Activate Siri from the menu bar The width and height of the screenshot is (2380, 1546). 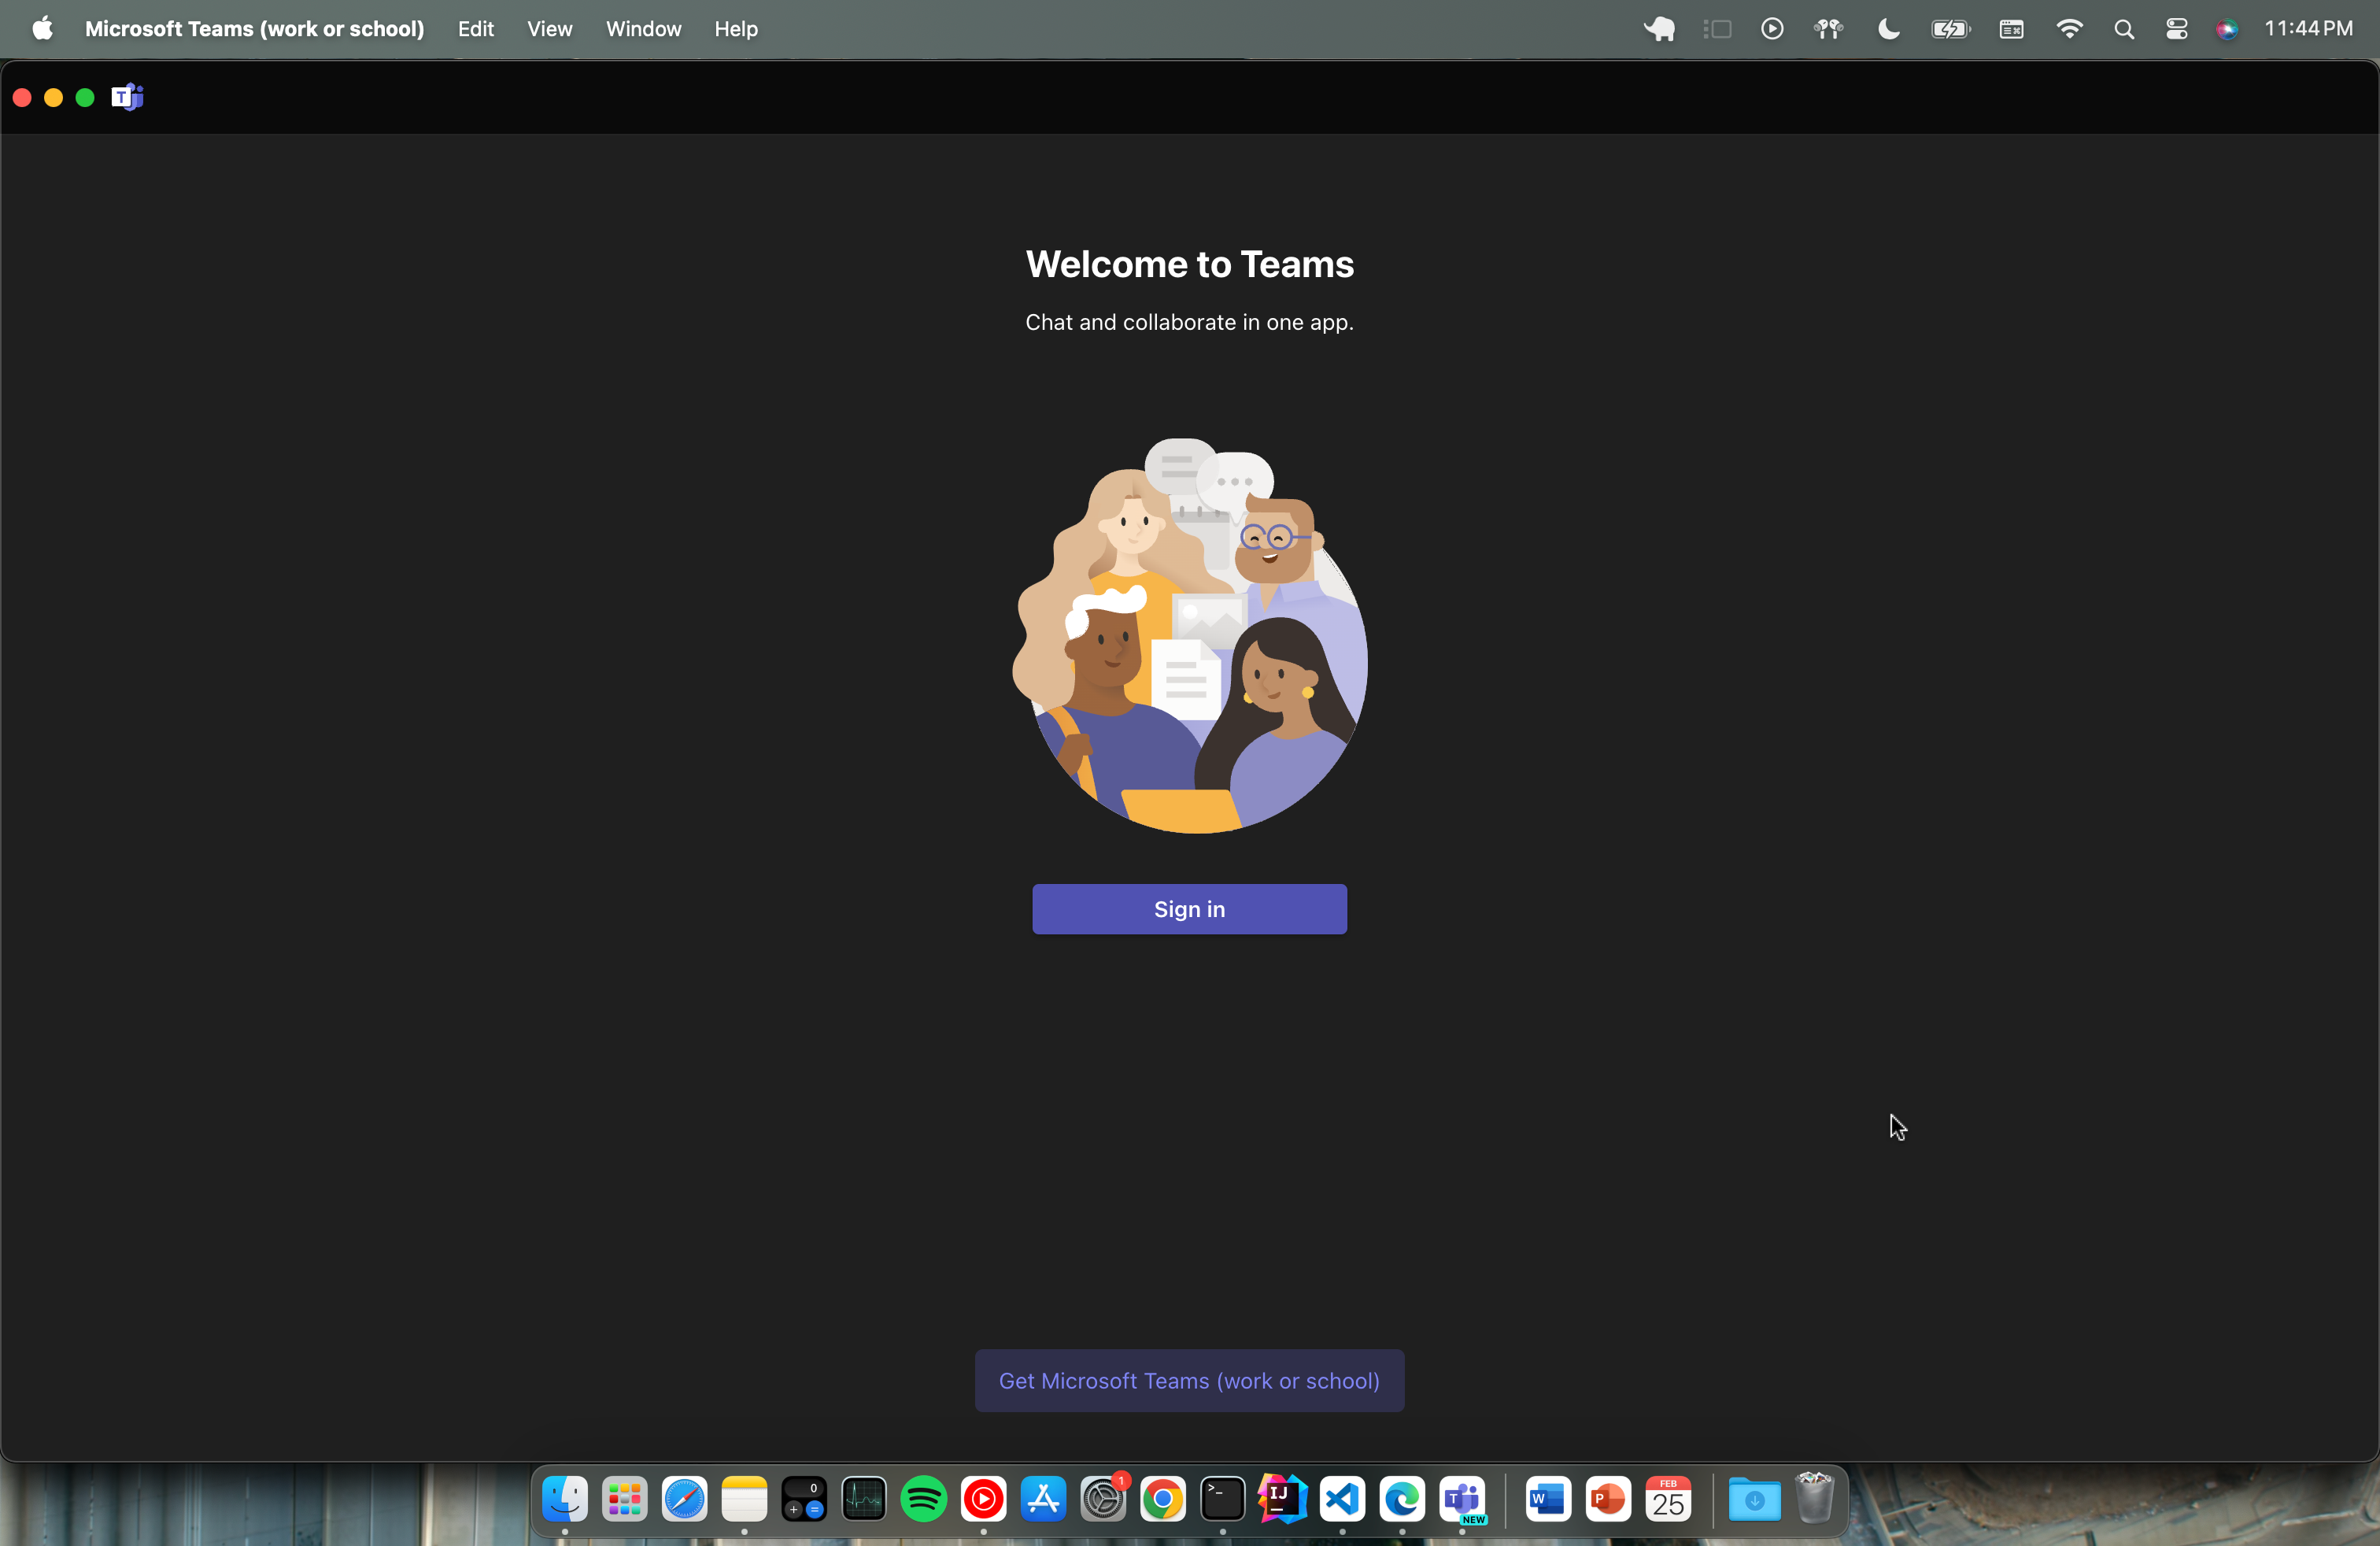tap(2227, 28)
